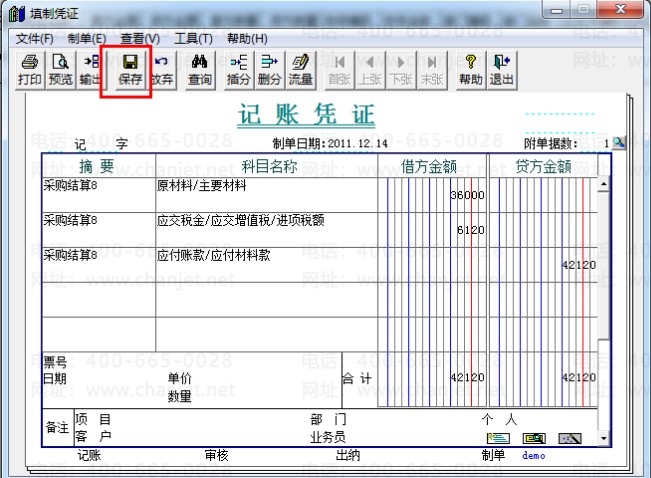Click middle yellow icon below 个人
Viewport: 651px width, 478px height.
tap(534, 438)
